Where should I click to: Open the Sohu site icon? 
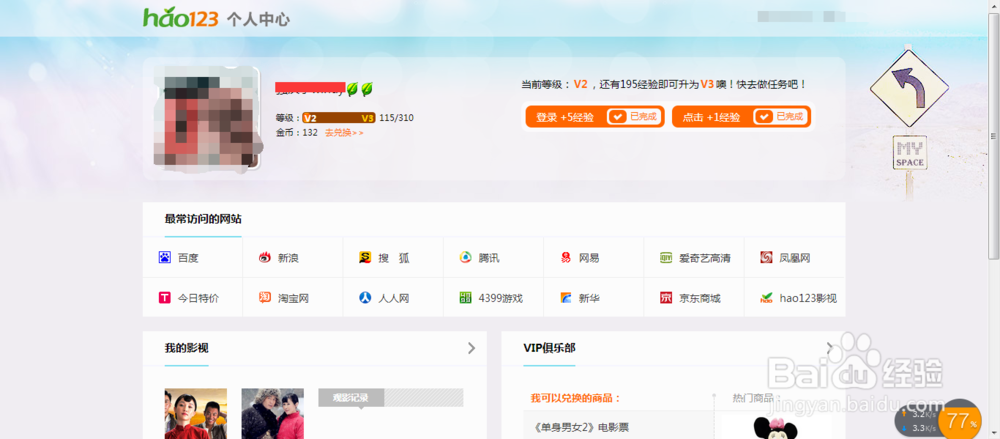tap(365, 258)
